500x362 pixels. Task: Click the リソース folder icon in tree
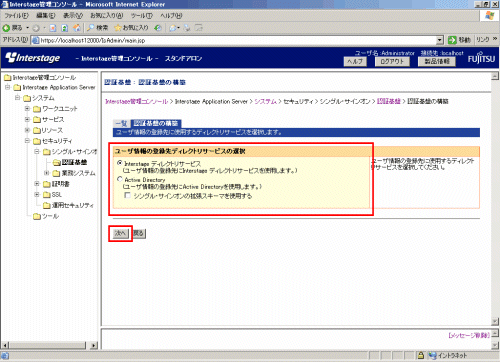click(37, 130)
